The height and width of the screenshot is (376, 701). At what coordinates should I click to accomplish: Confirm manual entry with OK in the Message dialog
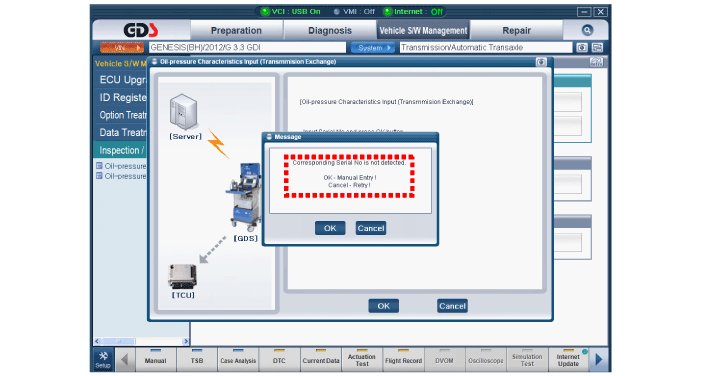click(330, 228)
